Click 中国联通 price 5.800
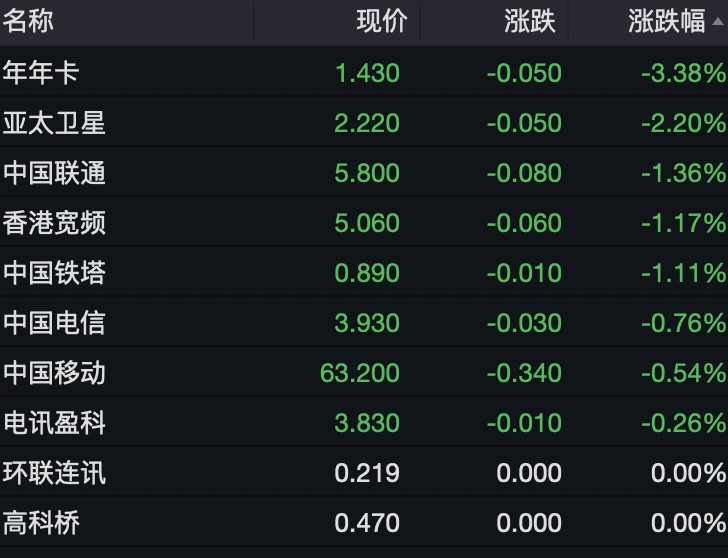Image resolution: width=728 pixels, height=558 pixels. coord(367,173)
